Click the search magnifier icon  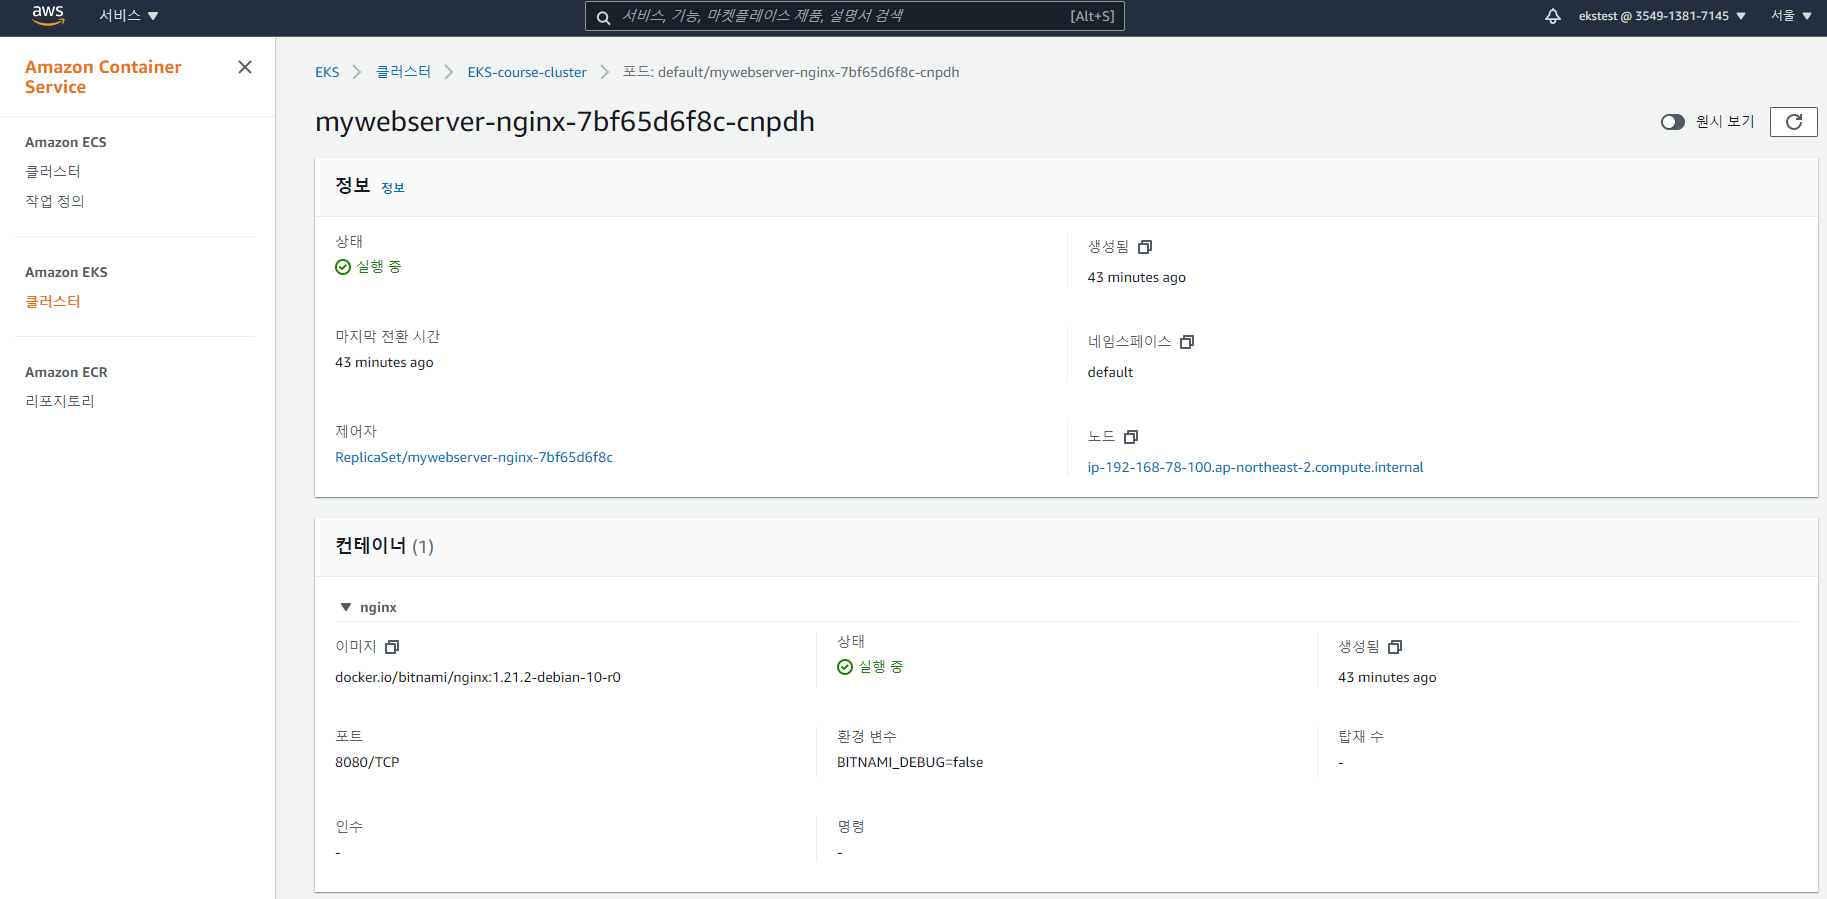click(604, 17)
